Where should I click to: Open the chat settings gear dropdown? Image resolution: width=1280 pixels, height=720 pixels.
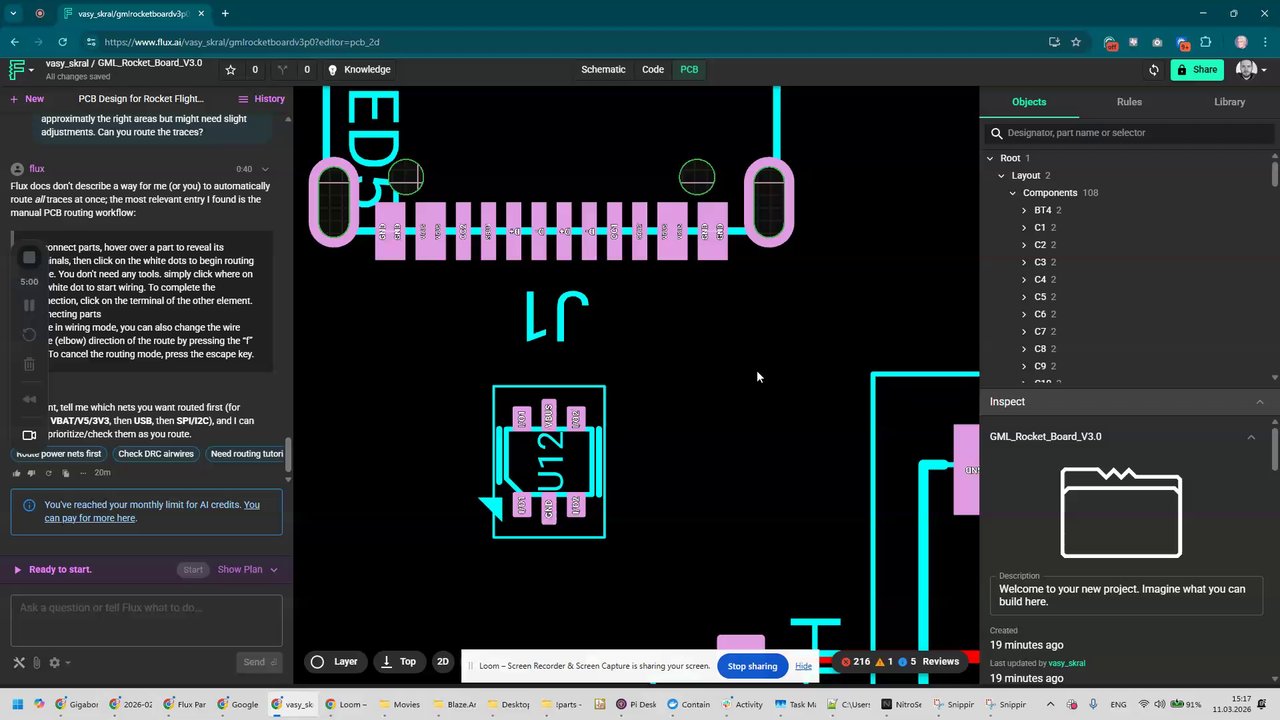59,662
